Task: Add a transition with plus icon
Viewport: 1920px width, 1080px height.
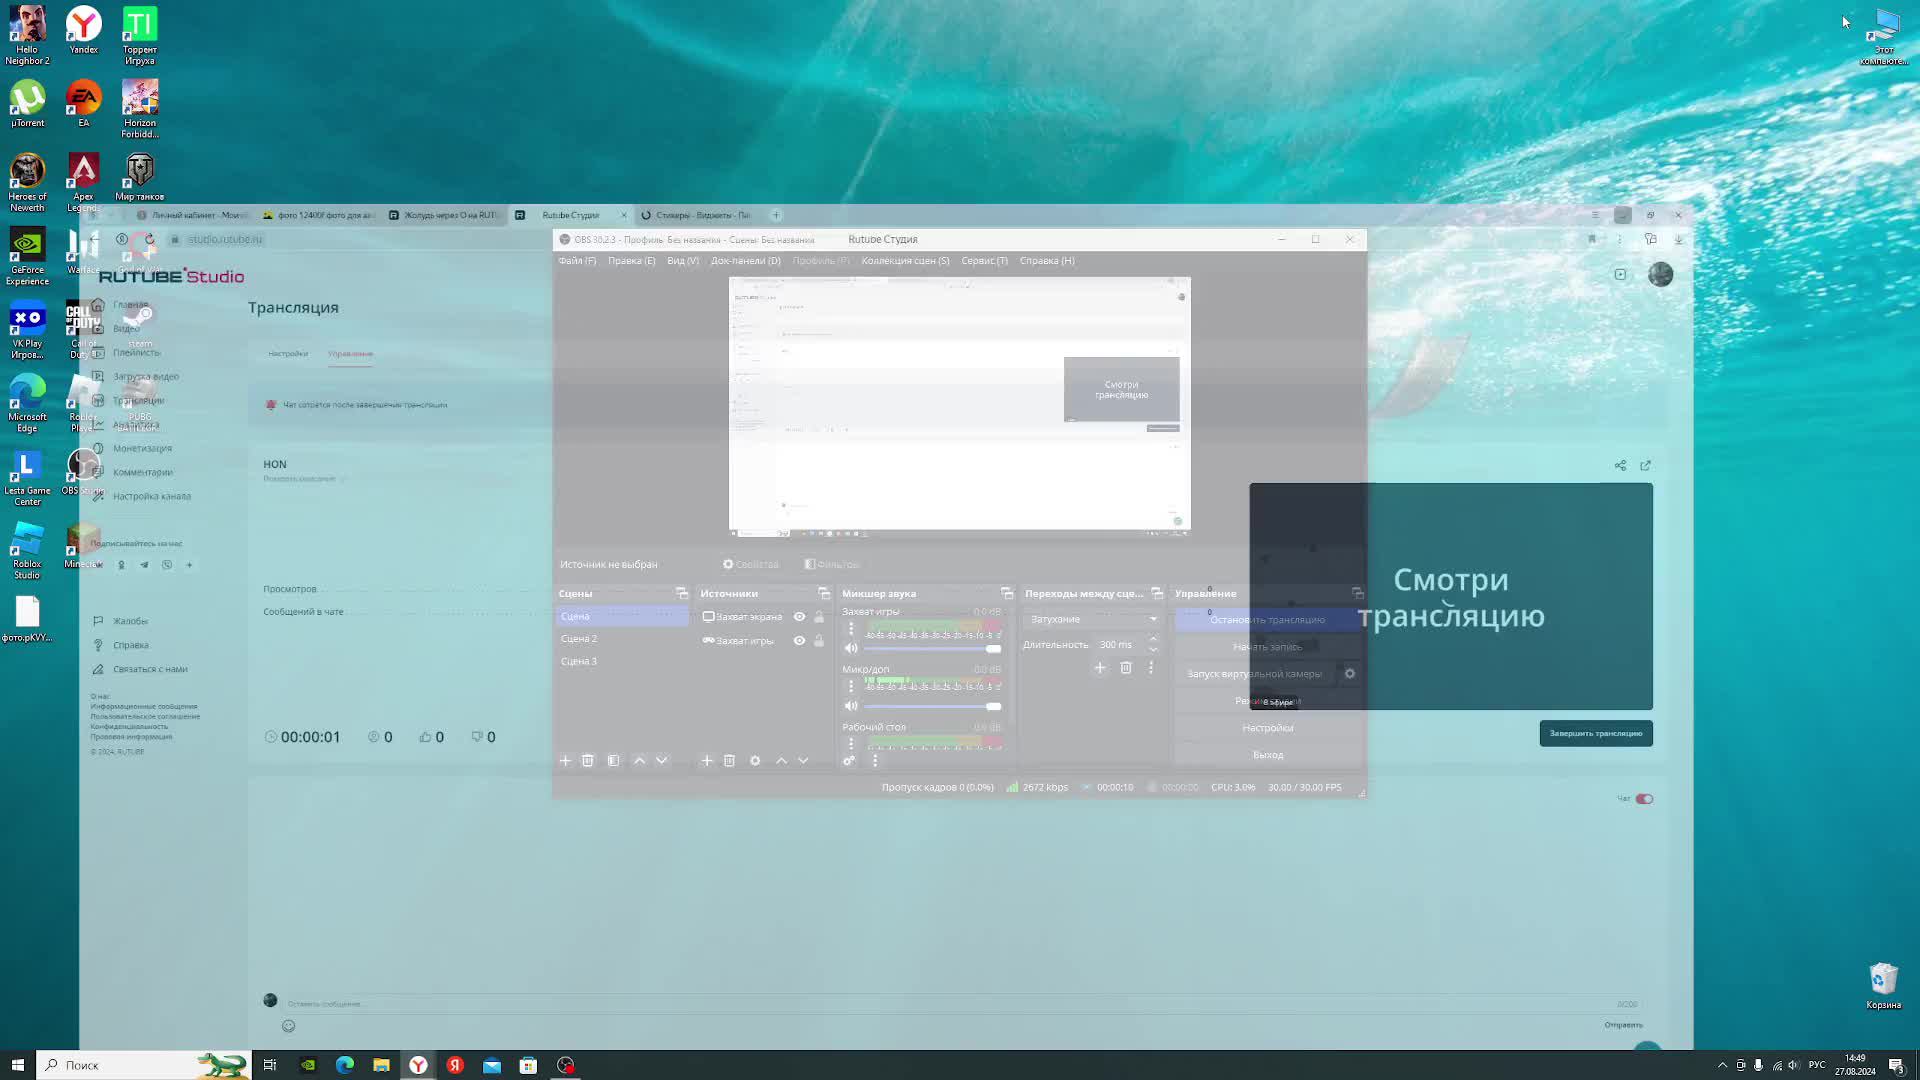Action: point(1100,668)
